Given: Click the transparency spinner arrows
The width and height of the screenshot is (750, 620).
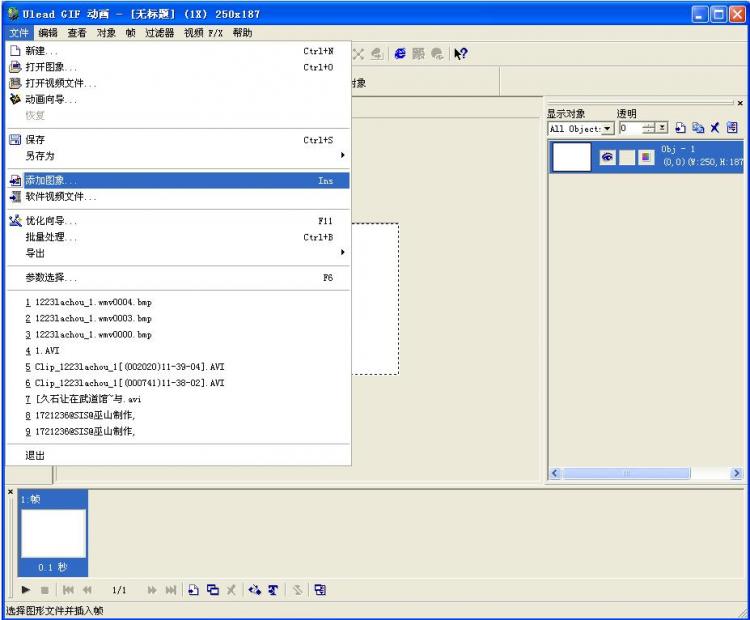Looking at the screenshot, I should tap(649, 128).
